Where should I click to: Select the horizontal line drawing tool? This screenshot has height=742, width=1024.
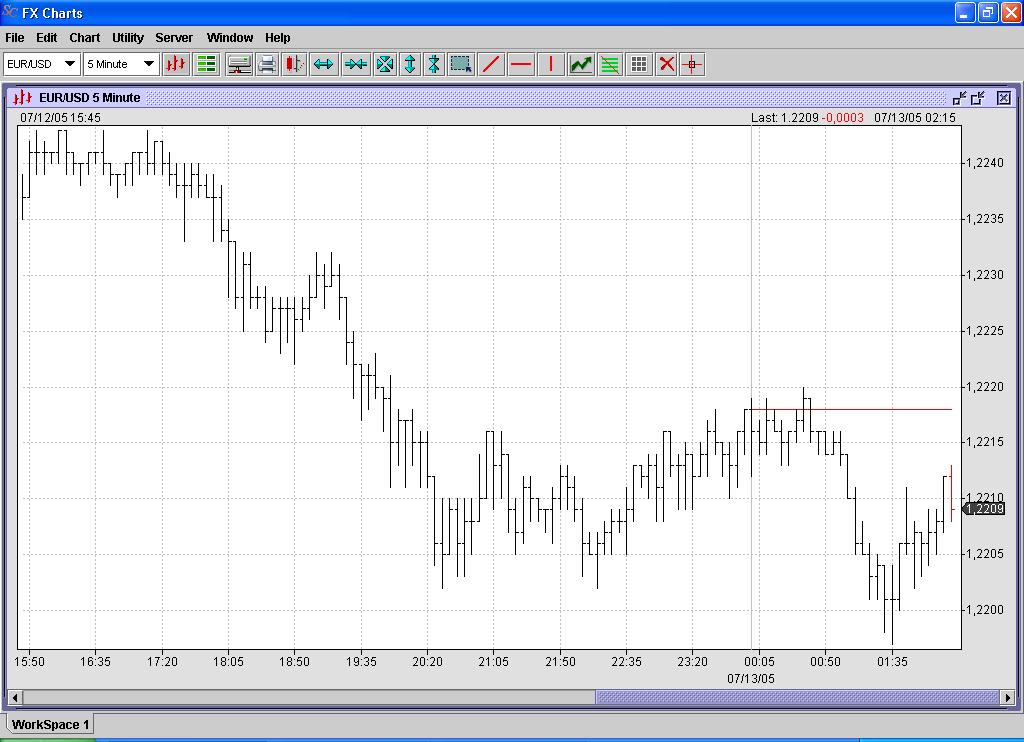tap(521, 64)
